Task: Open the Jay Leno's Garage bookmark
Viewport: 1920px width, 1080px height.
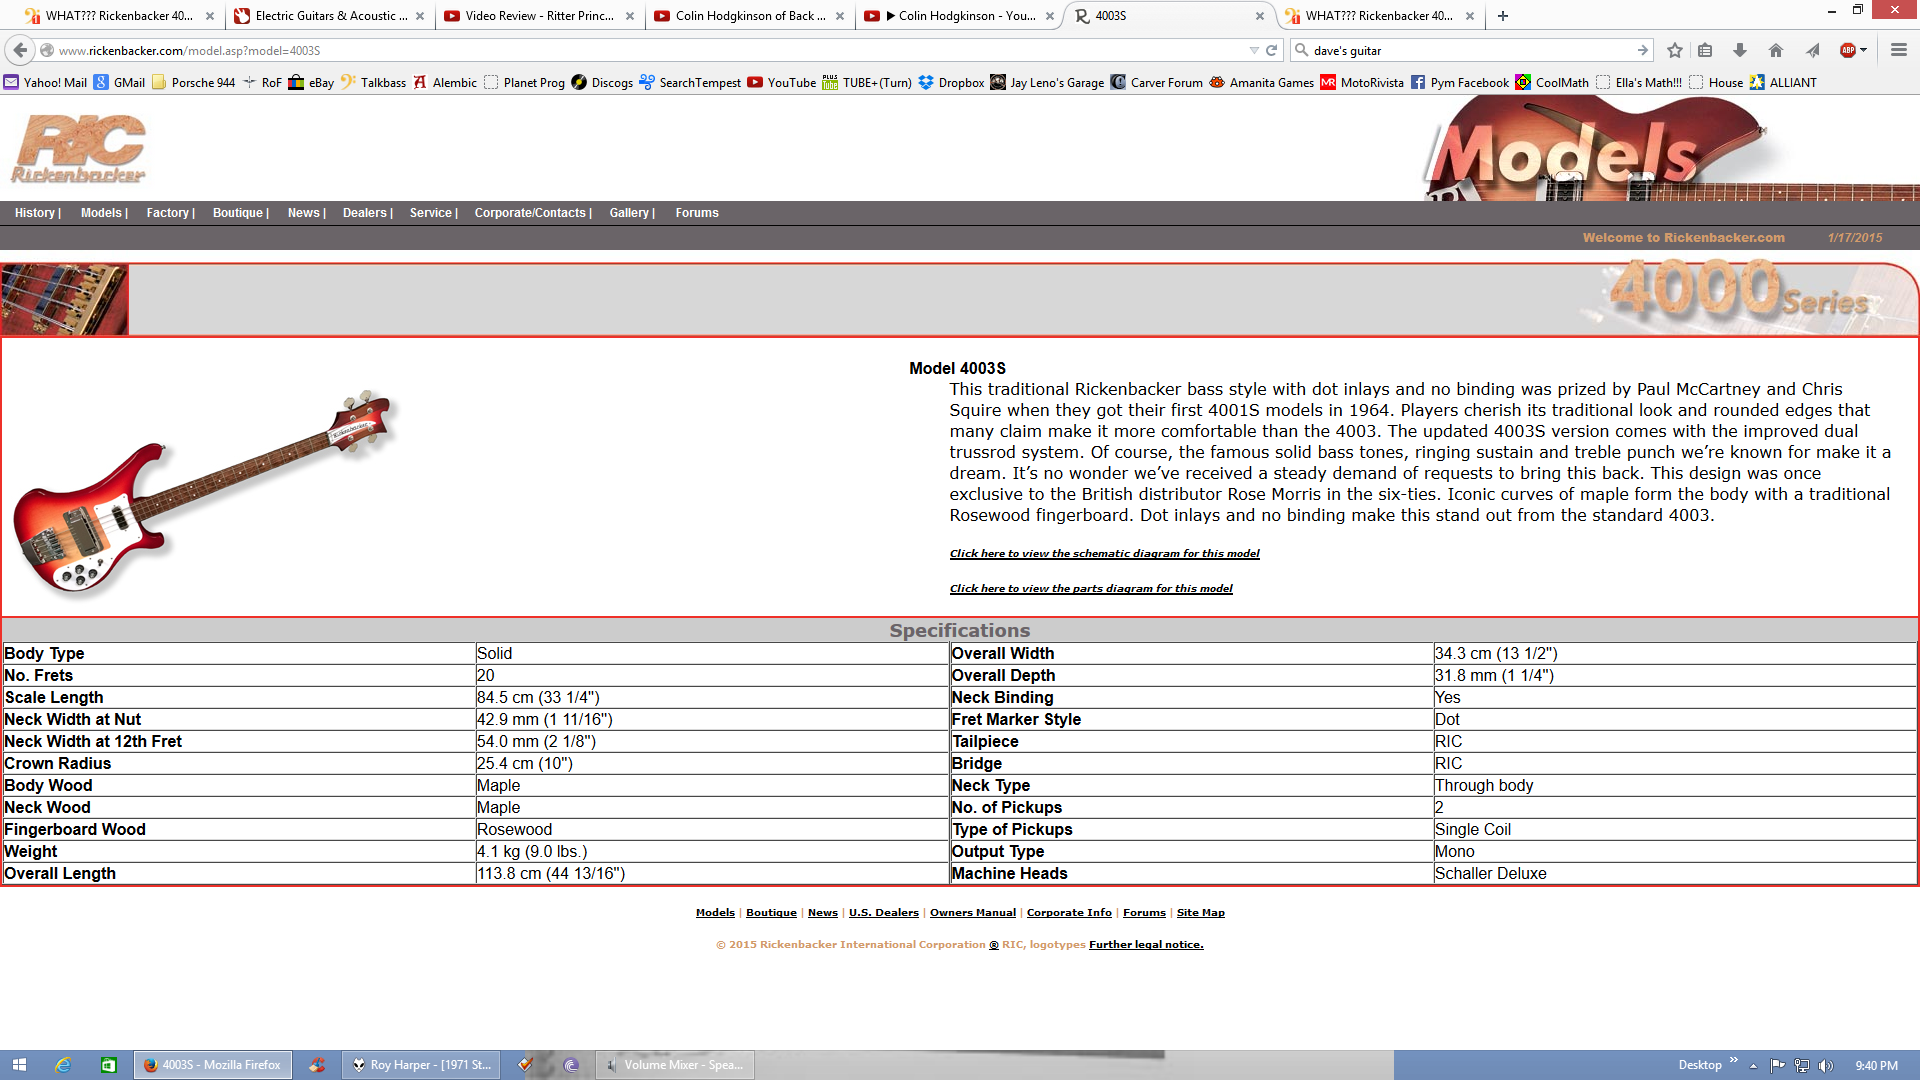Action: click(1047, 83)
